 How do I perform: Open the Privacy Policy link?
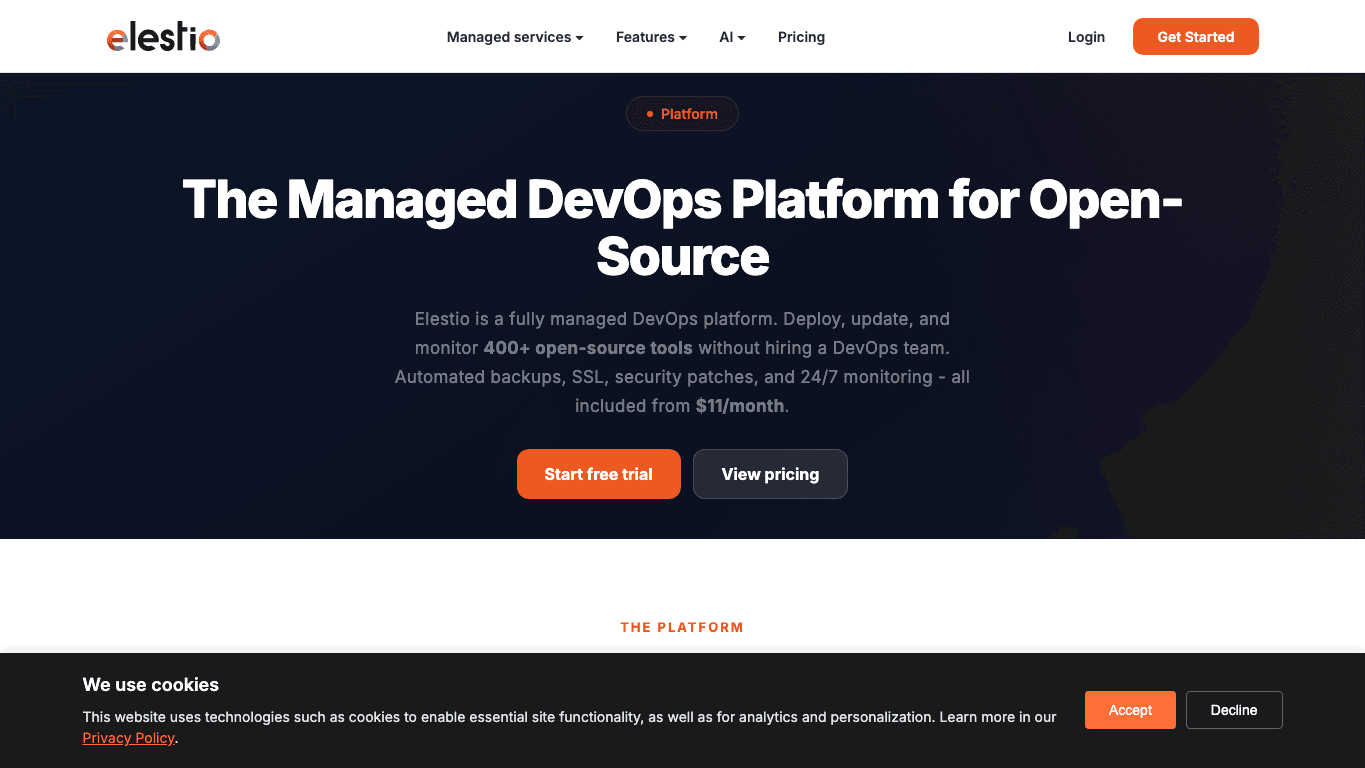click(128, 738)
